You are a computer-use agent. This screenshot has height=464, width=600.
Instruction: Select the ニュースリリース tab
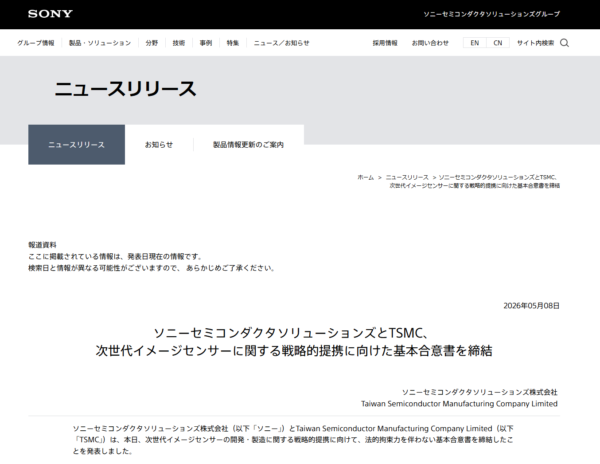(77, 145)
